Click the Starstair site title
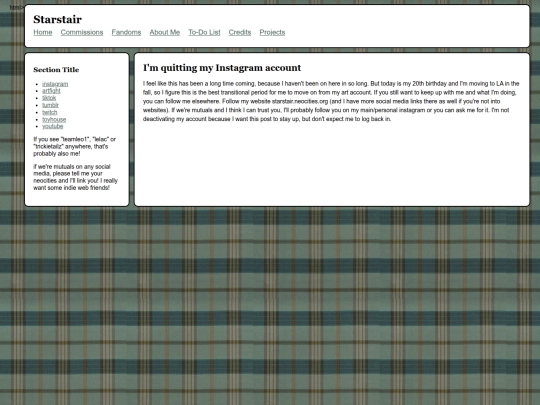Viewport: 540px width, 405px height. pos(58,19)
